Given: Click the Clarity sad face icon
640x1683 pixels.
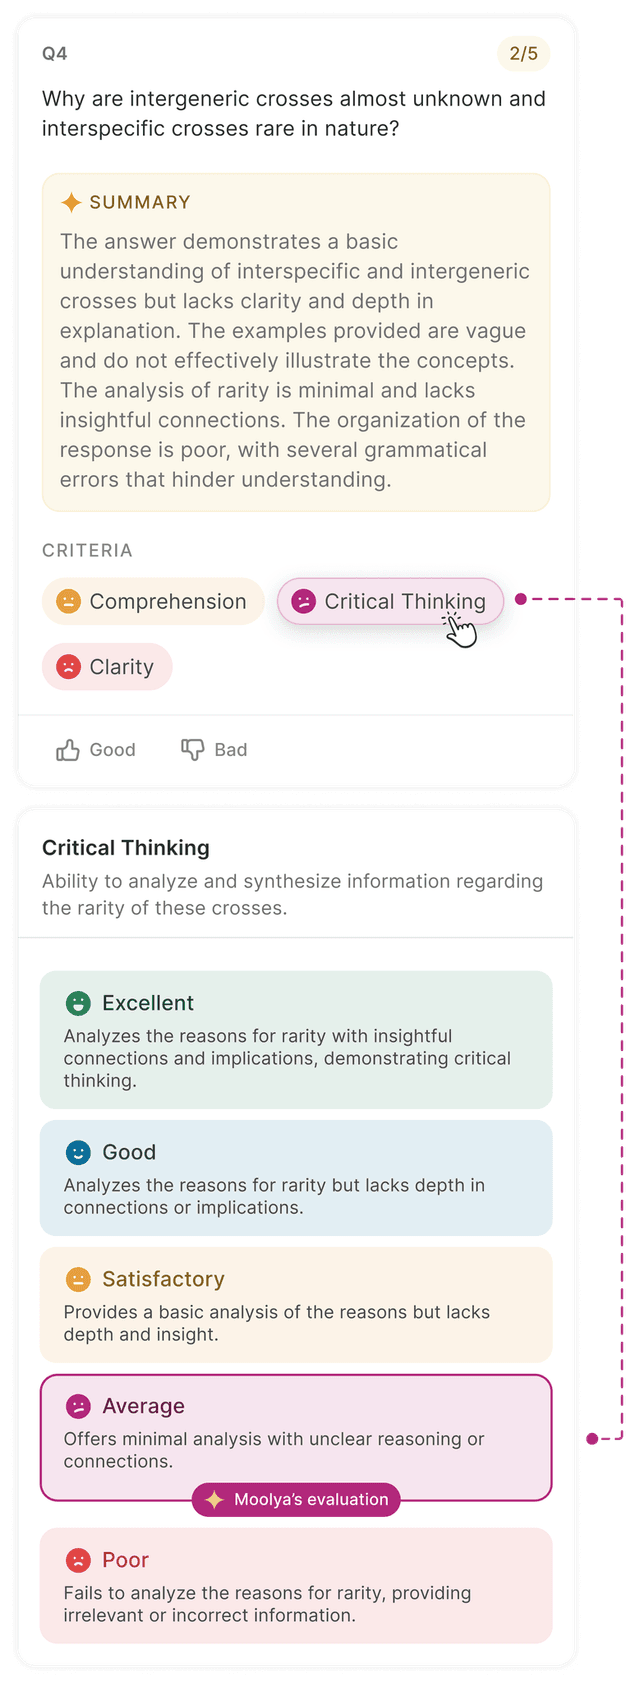Looking at the screenshot, I should 68,666.
